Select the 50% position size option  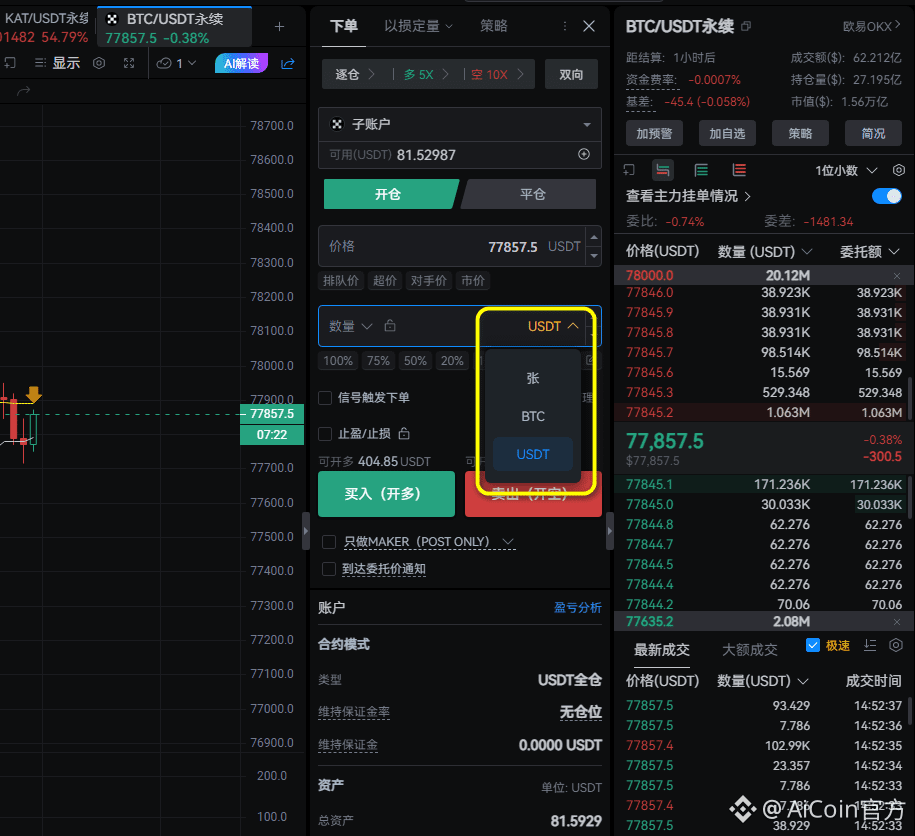click(415, 361)
